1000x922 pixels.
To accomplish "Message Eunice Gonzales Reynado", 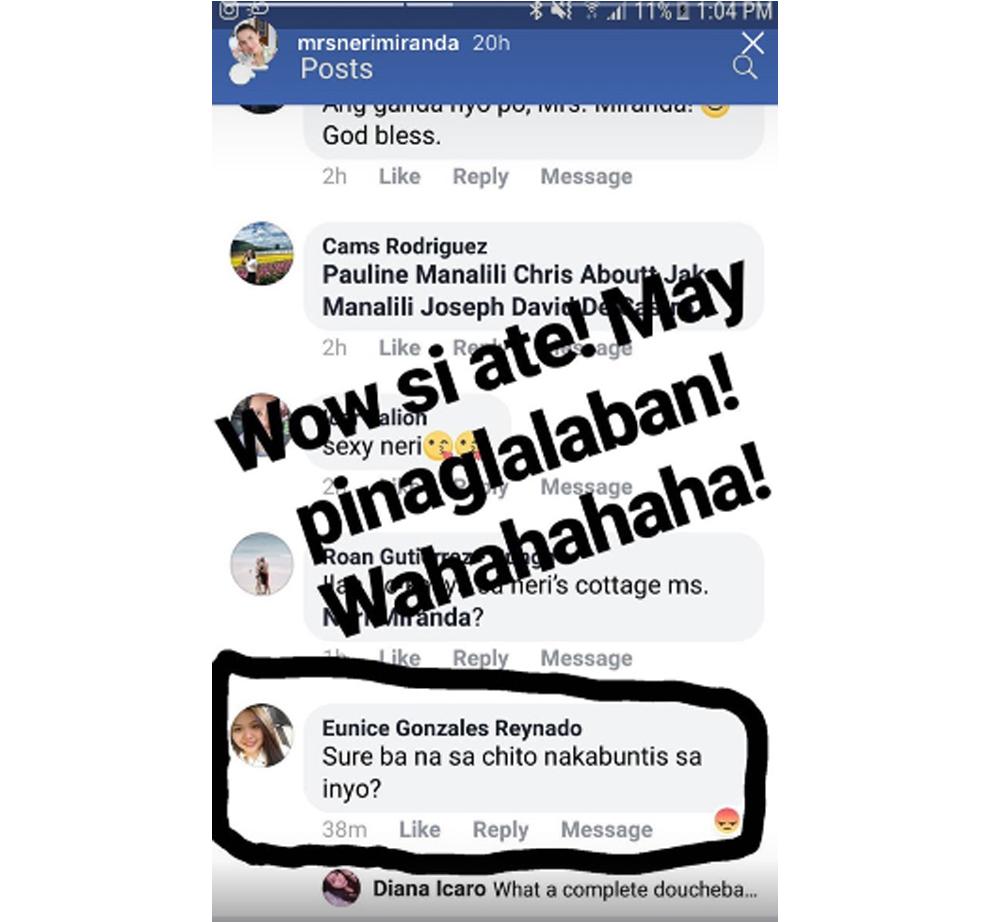I will pyautogui.click(x=607, y=830).
